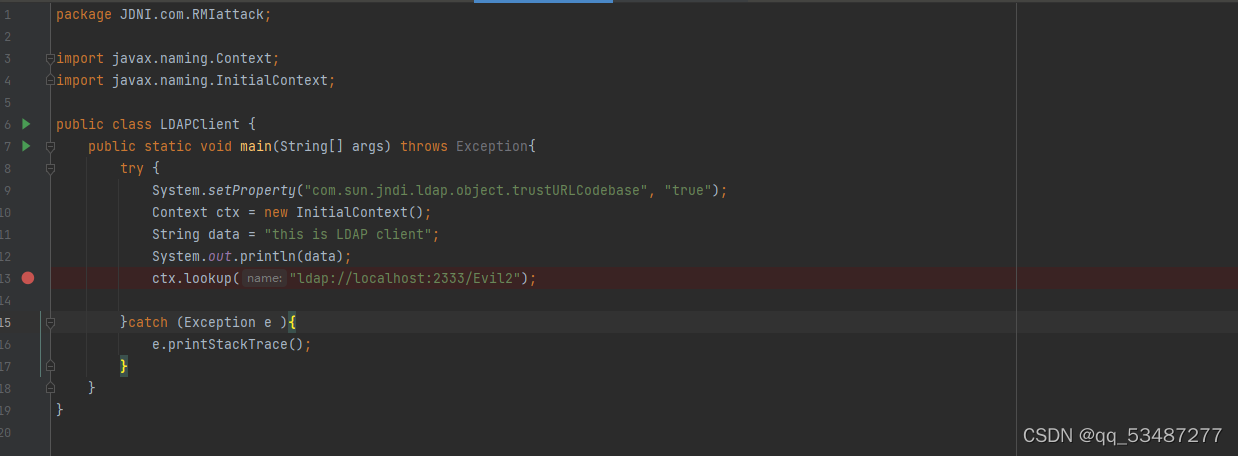Click System.out.println(data) statement
1238x456 pixels.
[x=252, y=256]
